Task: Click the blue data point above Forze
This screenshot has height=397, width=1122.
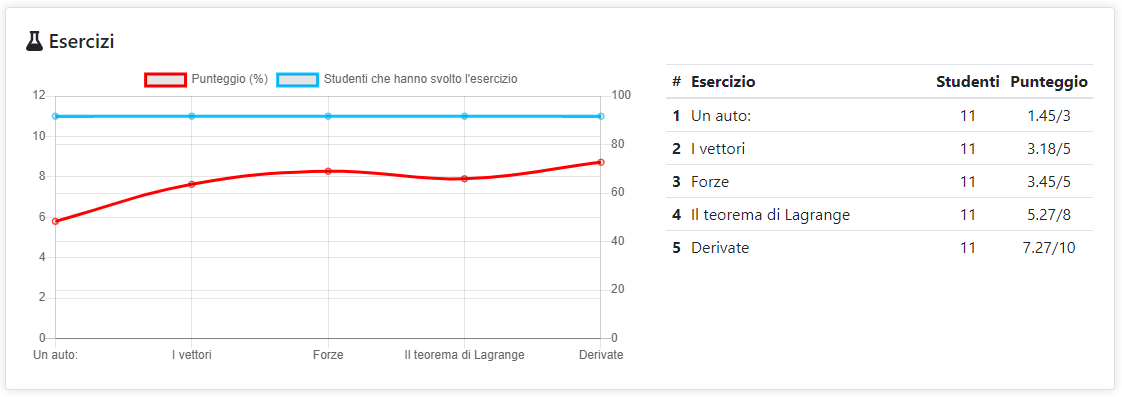Action: (x=328, y=116)
